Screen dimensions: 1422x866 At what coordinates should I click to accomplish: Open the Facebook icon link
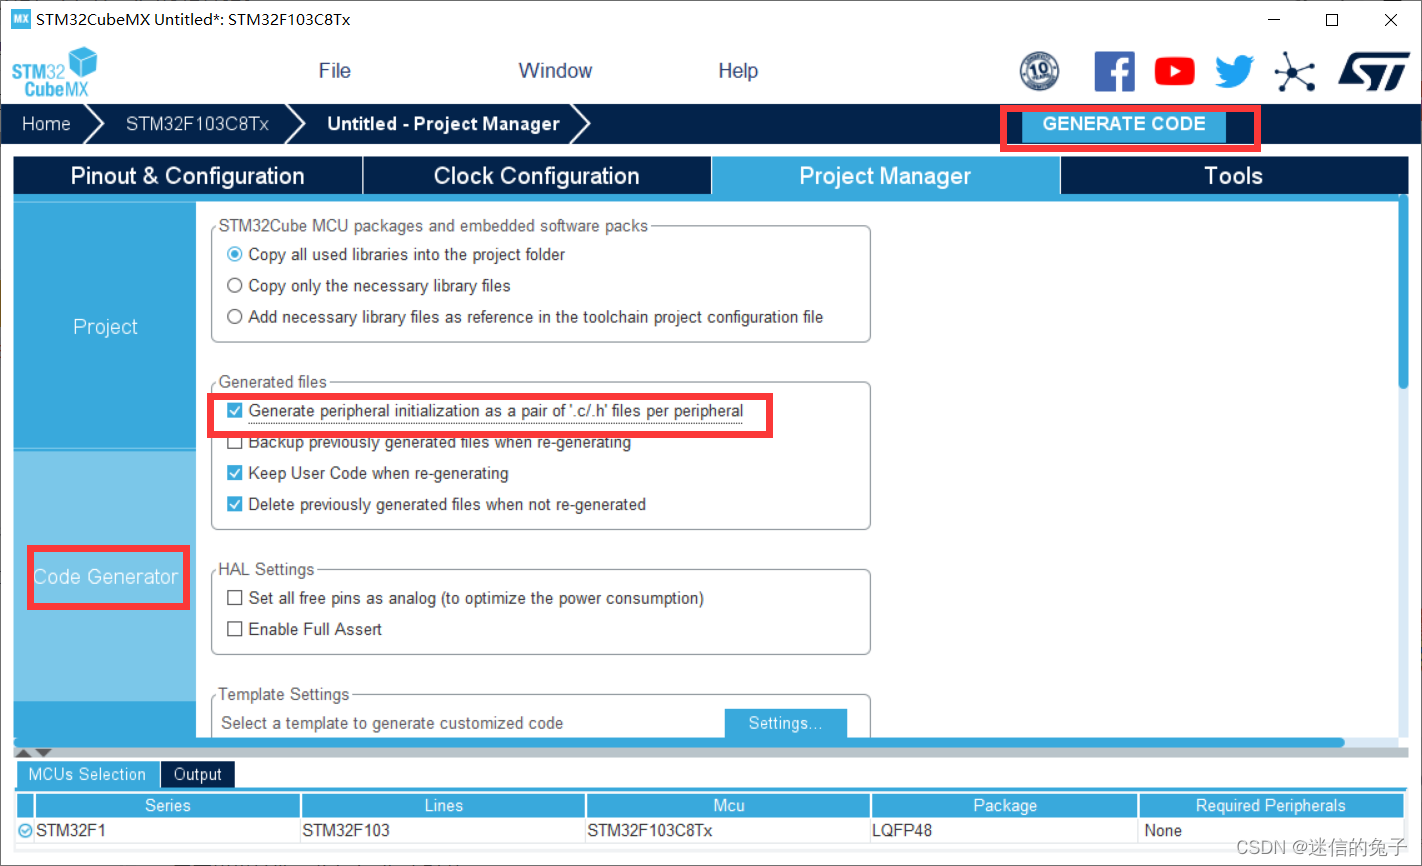click(1114, 71)
